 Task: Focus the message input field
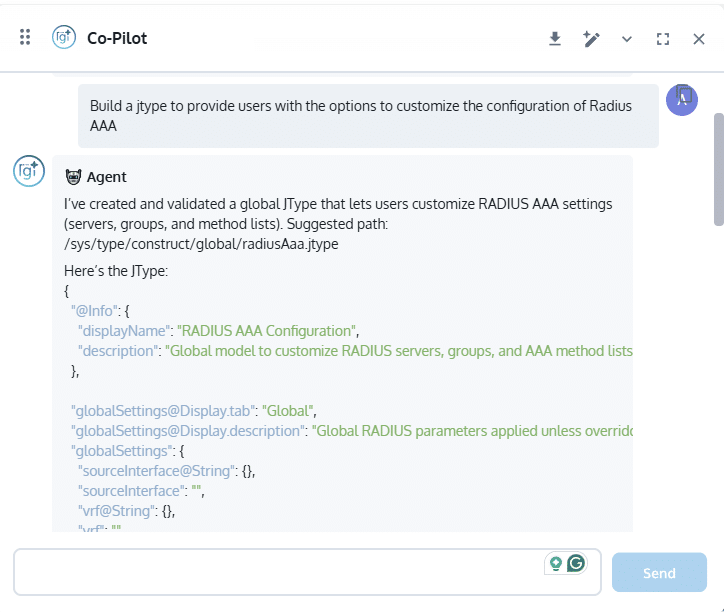280,572
